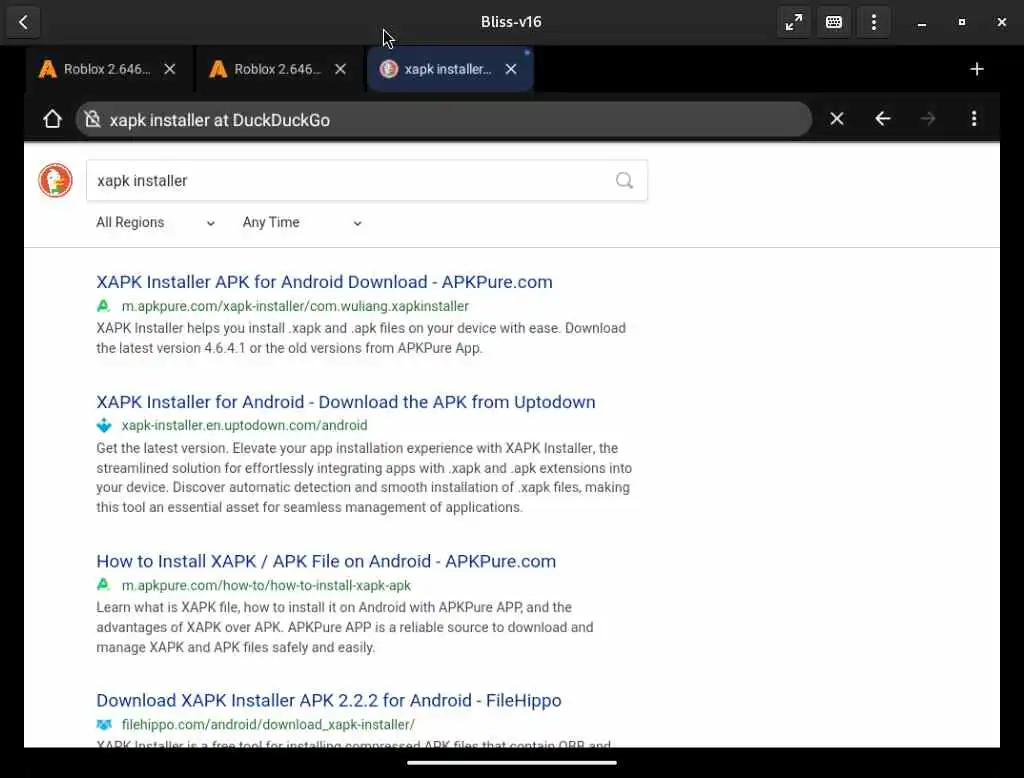This screenshot has height=778, width=1024.
Task: Click the APKPure favicon beside how-to URL
Action: (103, 585)
